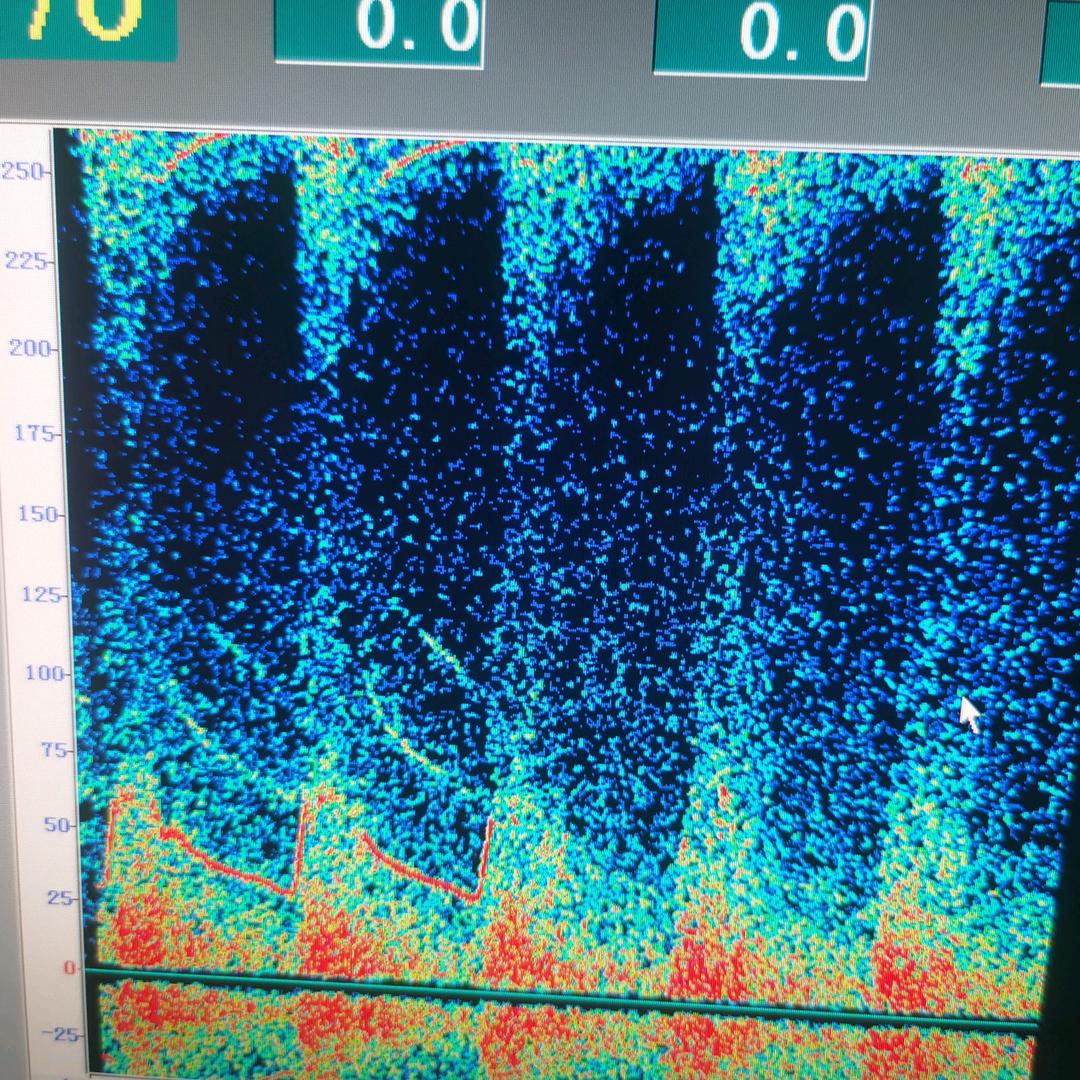
Task: Click the second red envelope trace downslope
Action: tap(420, 870)
